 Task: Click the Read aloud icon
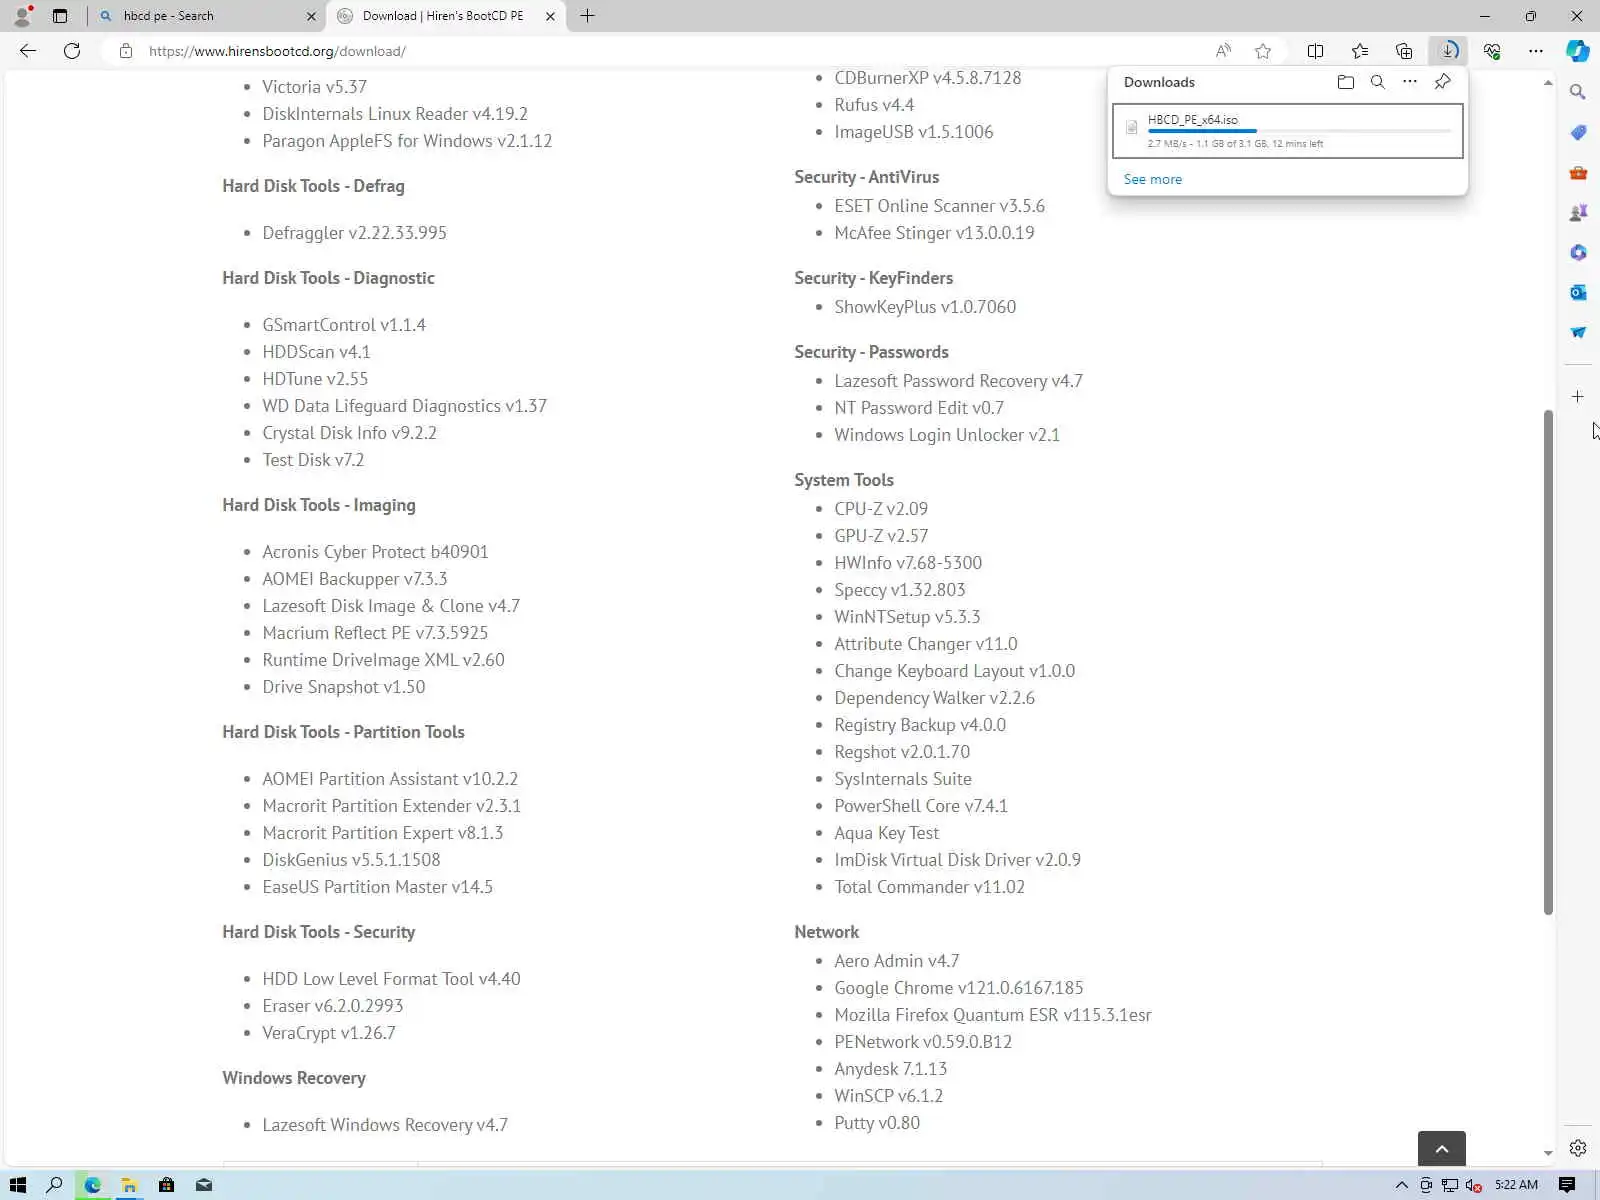tap(1223, 51)
